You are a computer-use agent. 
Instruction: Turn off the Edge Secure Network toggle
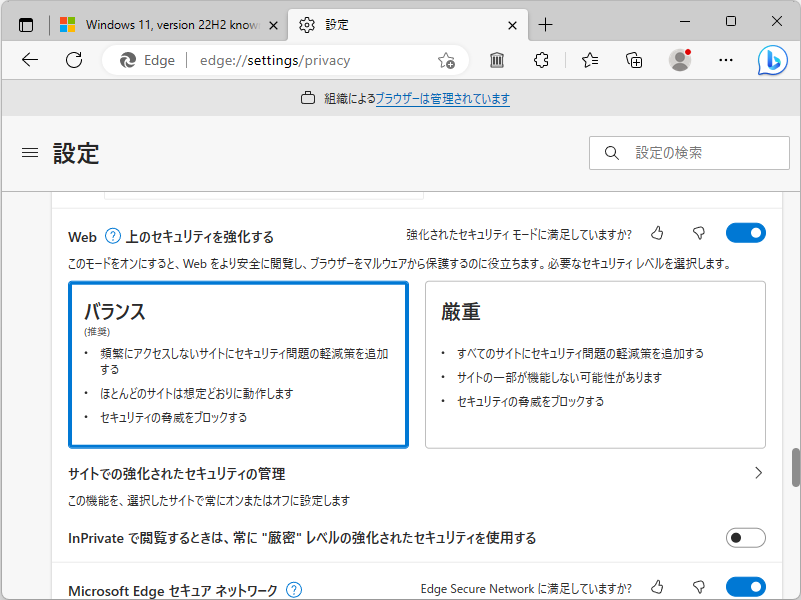coord(745,587)
